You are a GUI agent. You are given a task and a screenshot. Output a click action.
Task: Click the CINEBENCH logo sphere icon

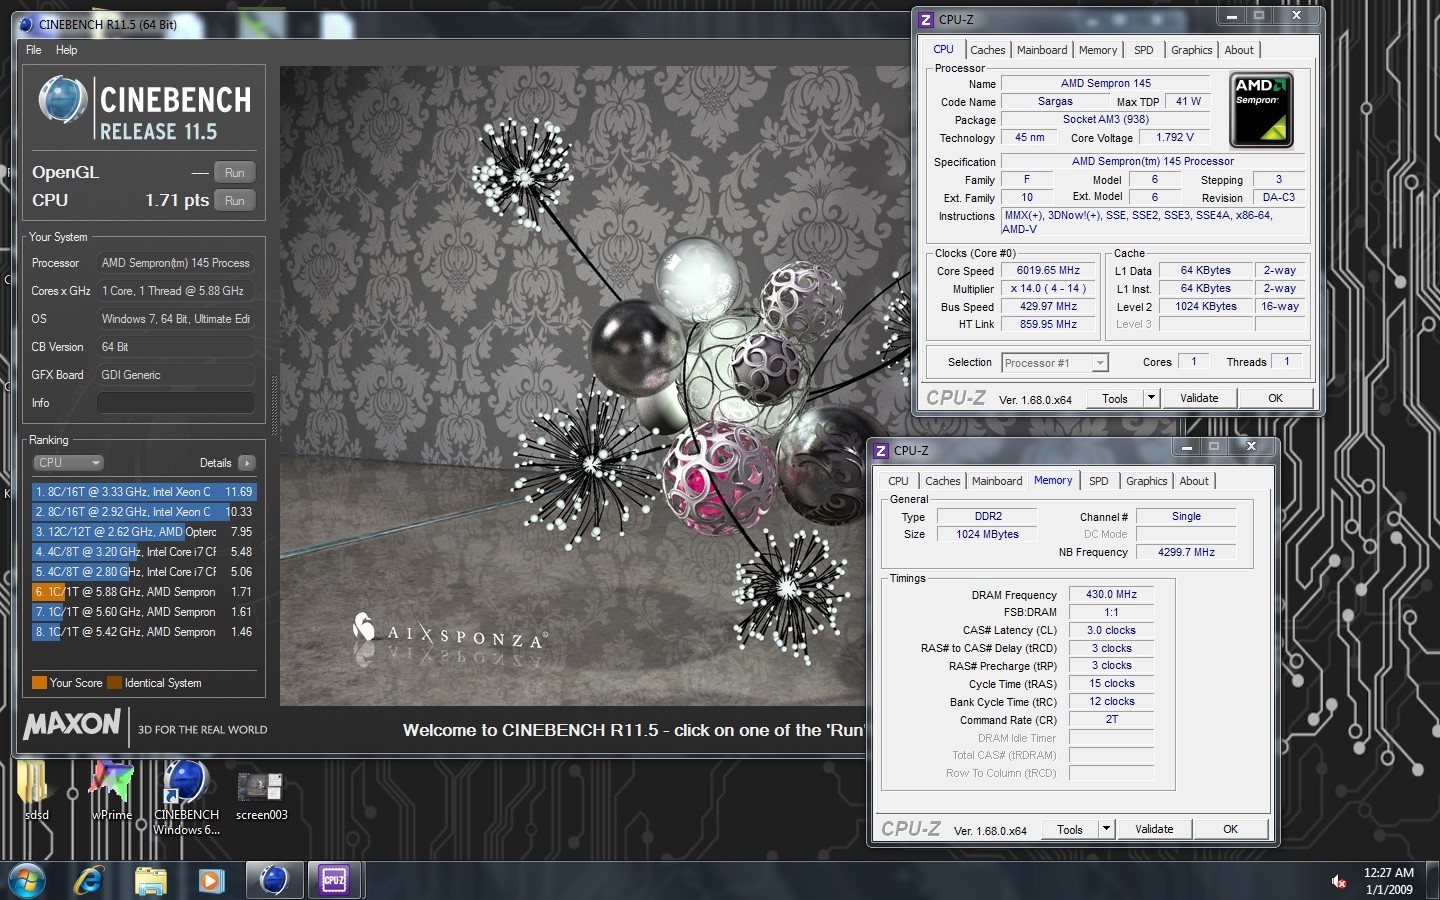[62, 101]
